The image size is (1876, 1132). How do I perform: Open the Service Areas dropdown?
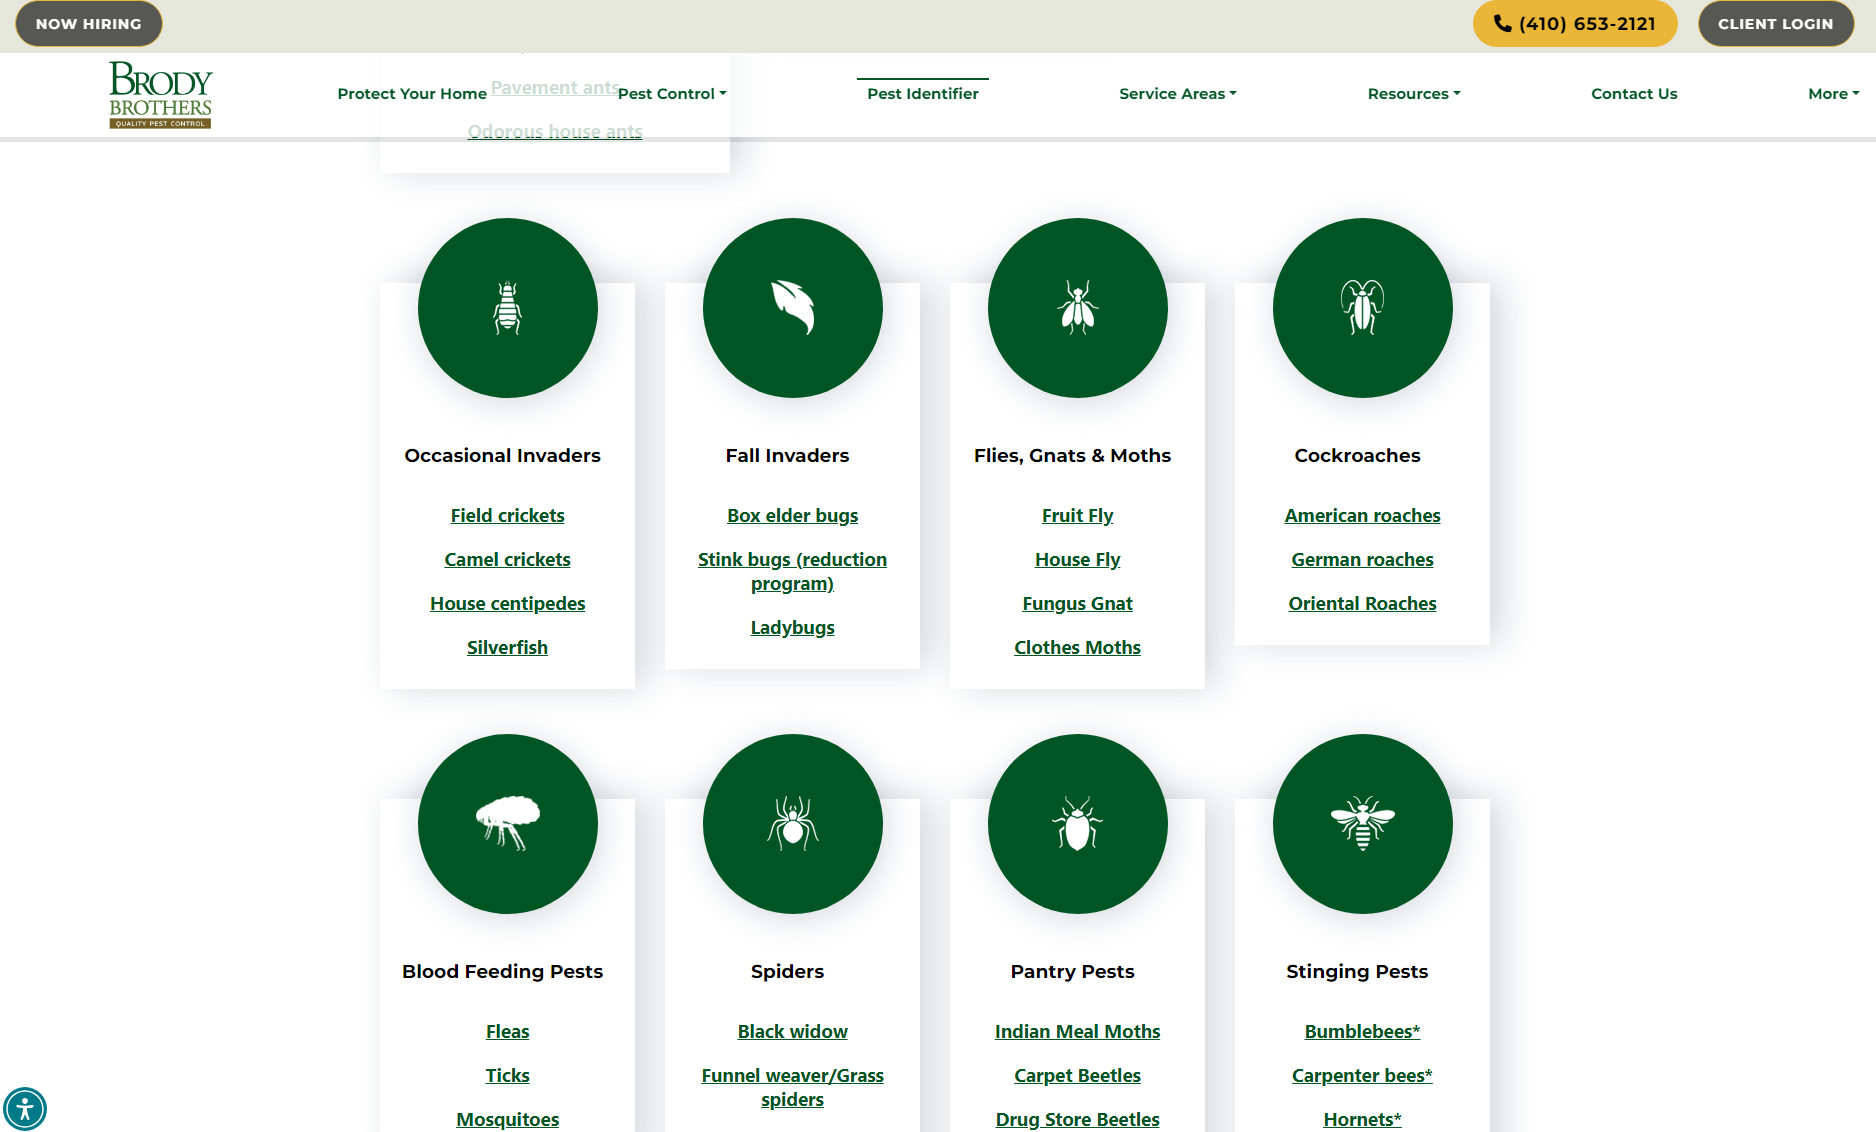click(1177, 93)
